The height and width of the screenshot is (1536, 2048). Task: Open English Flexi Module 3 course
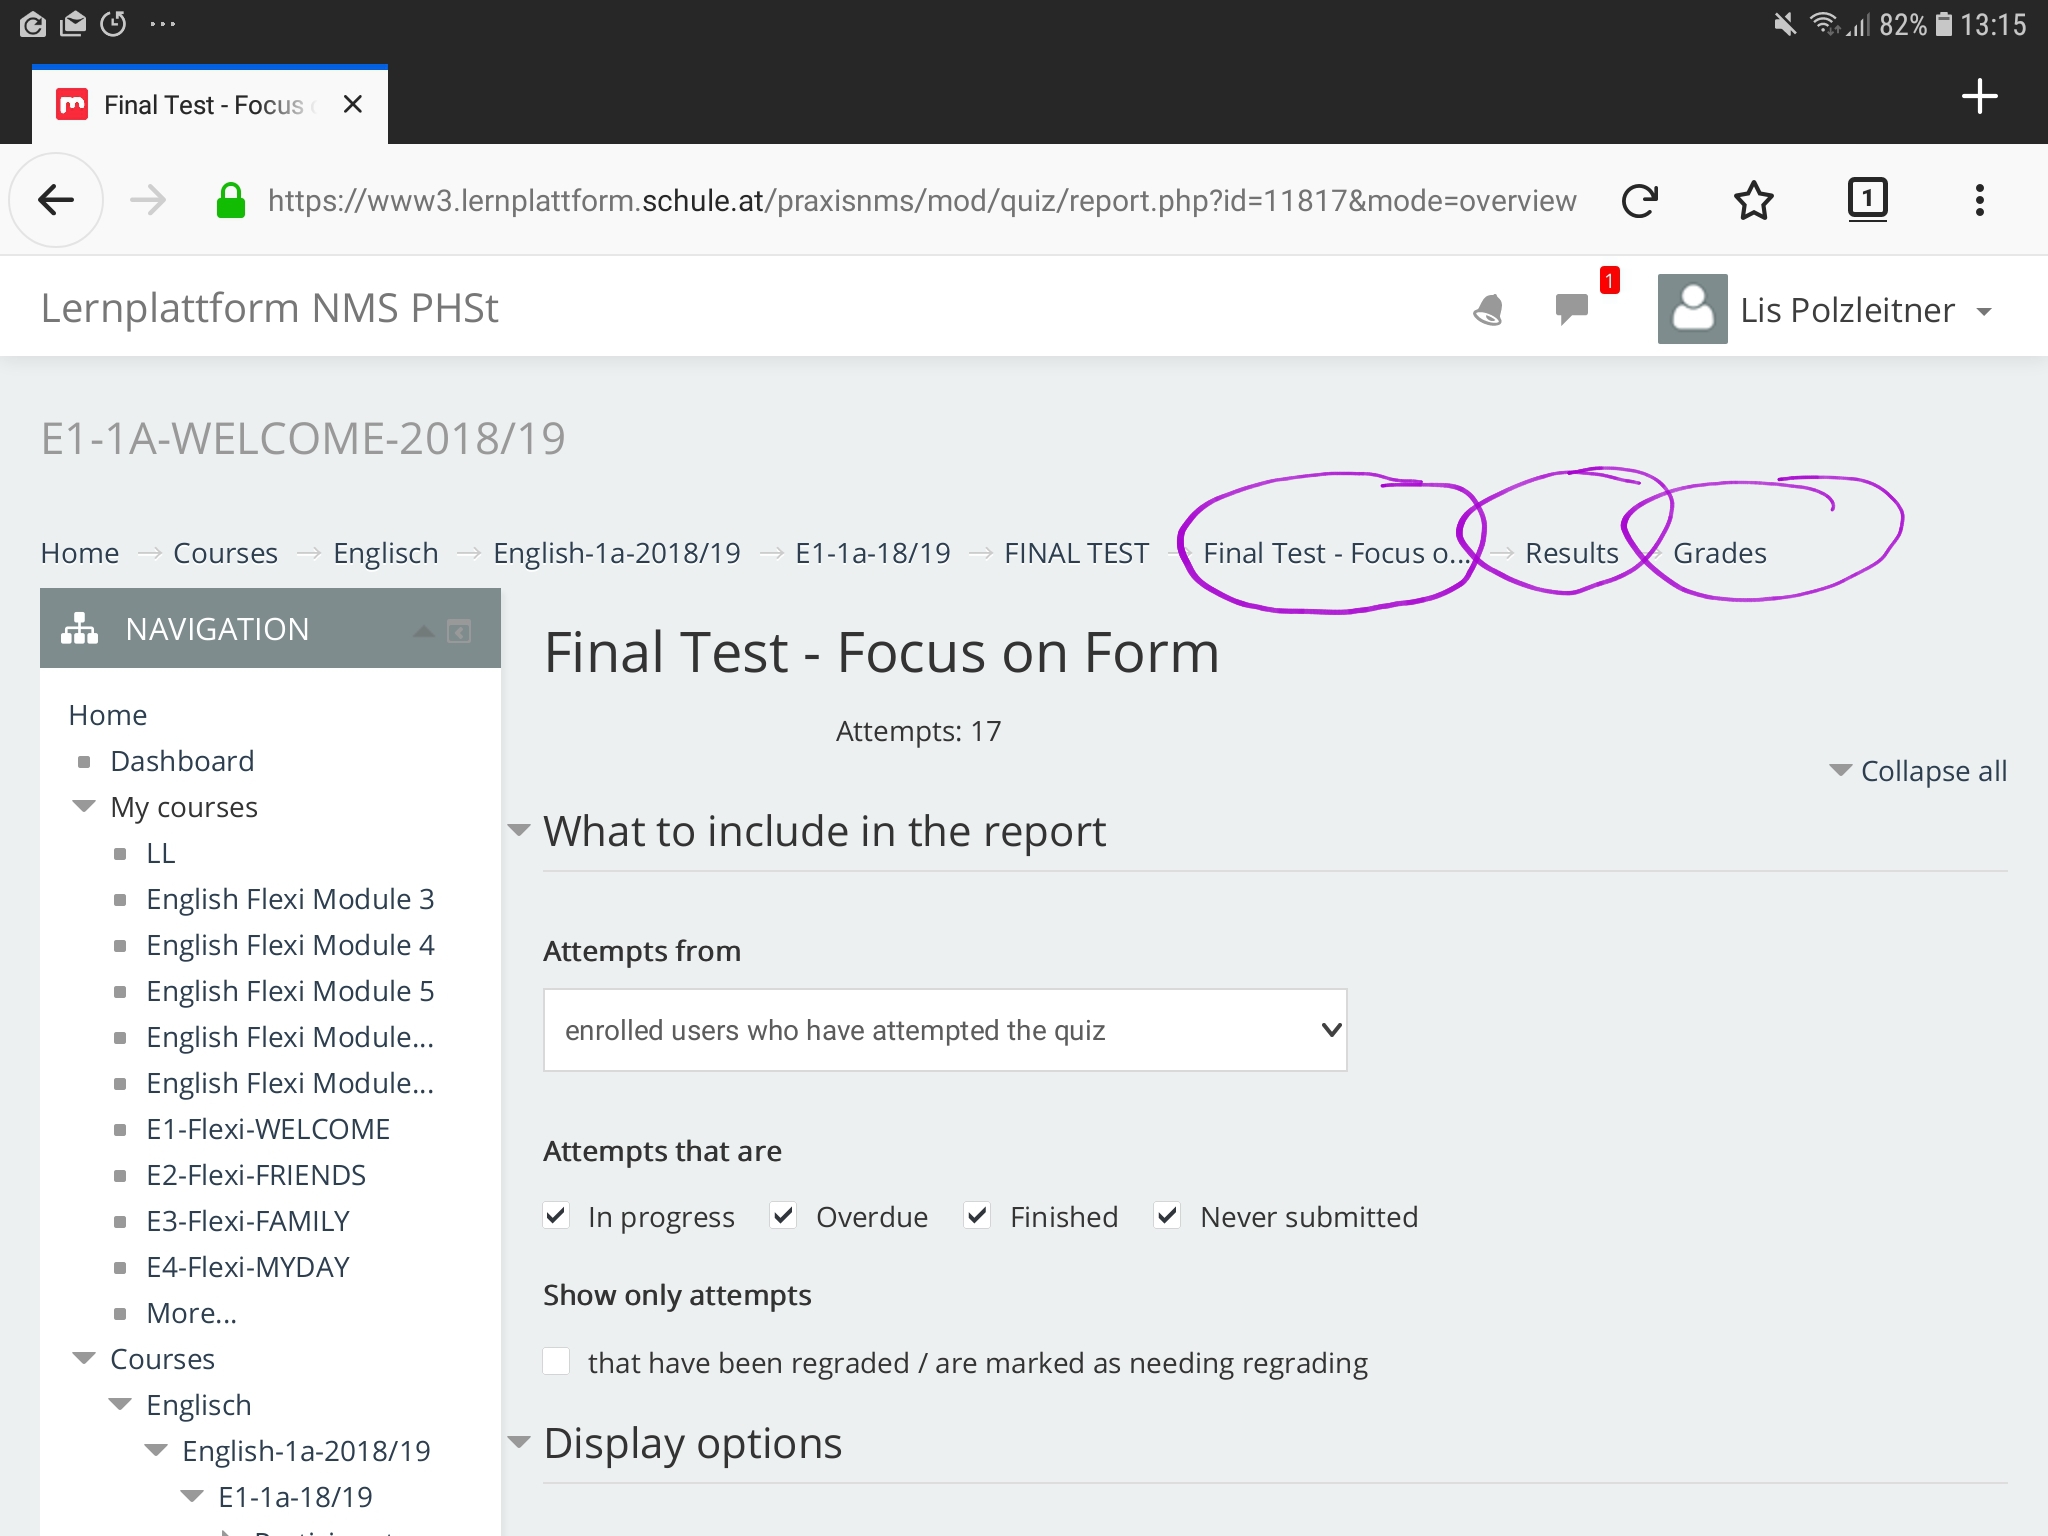click(x=290, y=899)
